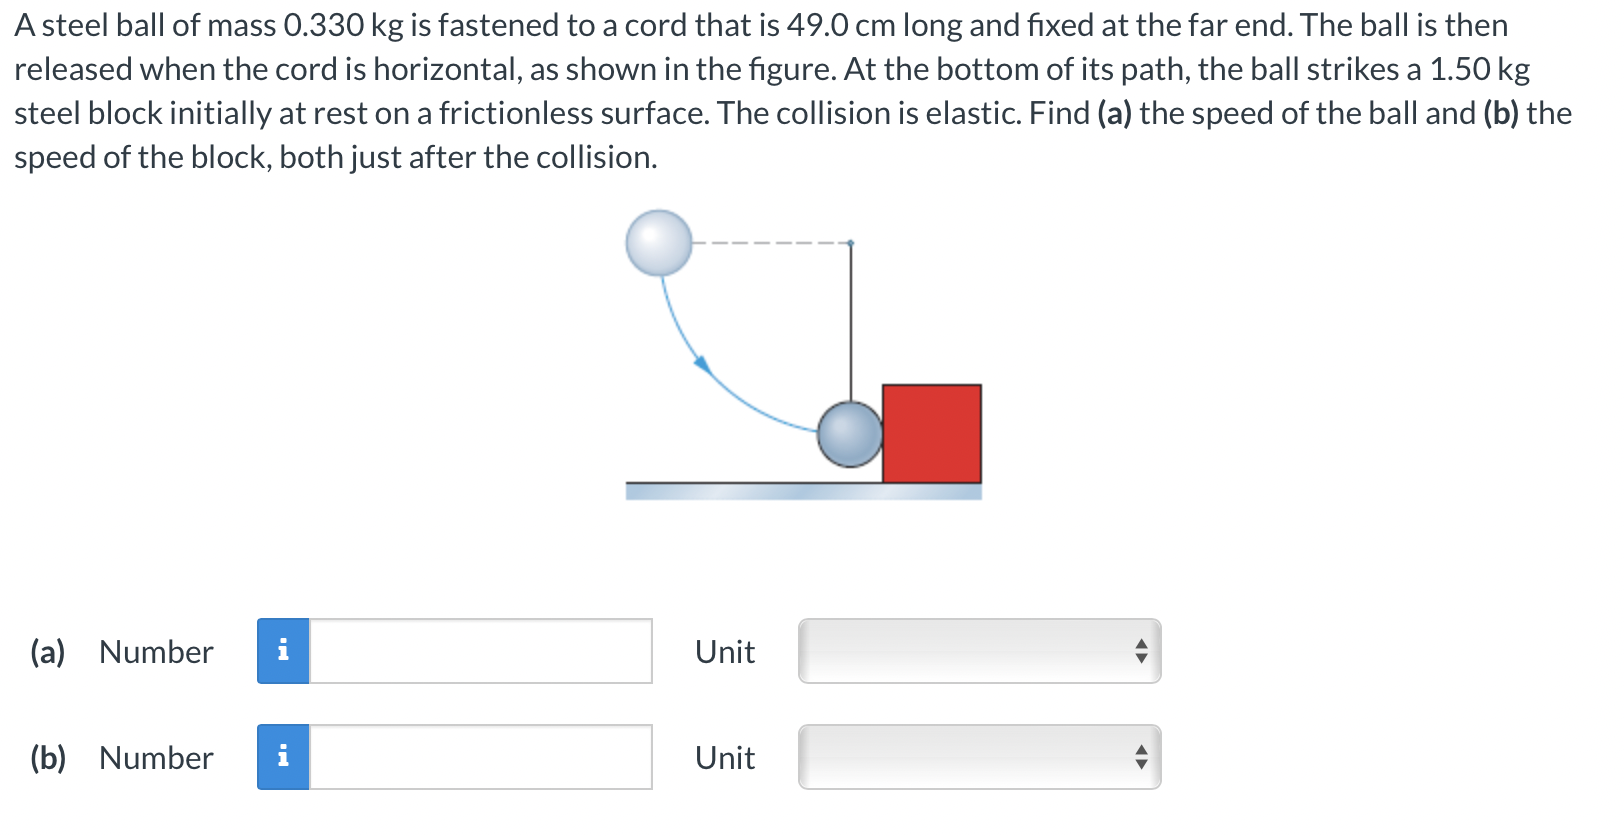Click the dashed cord line in the figure
The height and width of the screenshot is (836, 1624).
[770, 243]
